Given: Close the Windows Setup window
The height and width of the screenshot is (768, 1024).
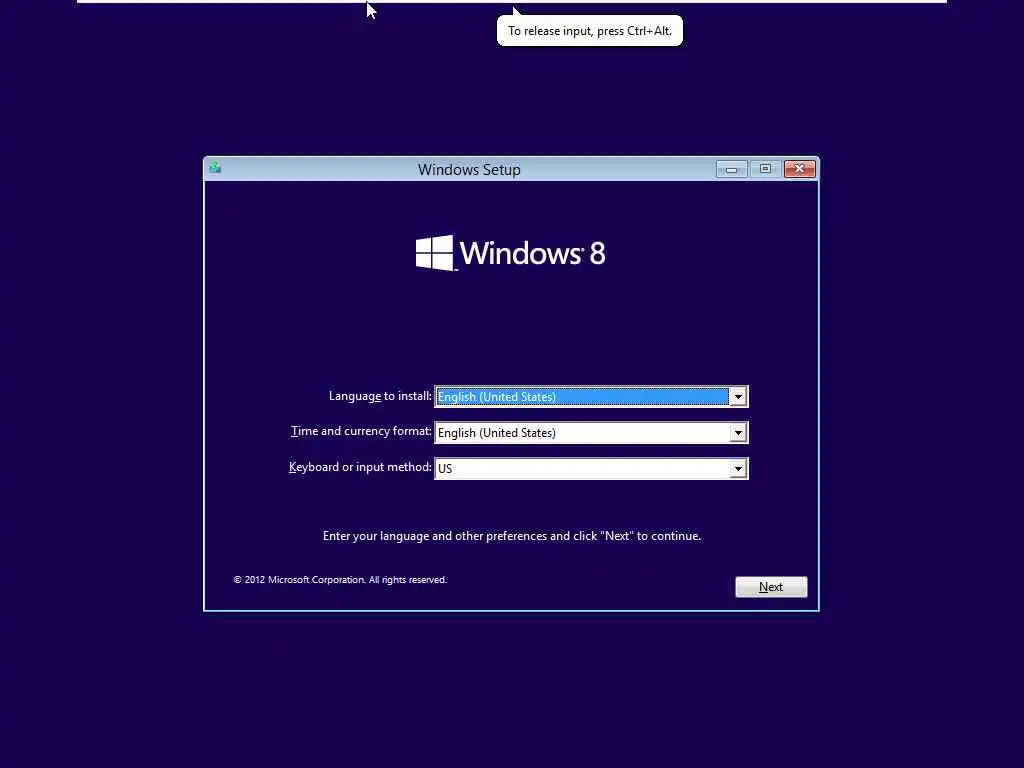Looking at the screenshot, I should 799,169.
